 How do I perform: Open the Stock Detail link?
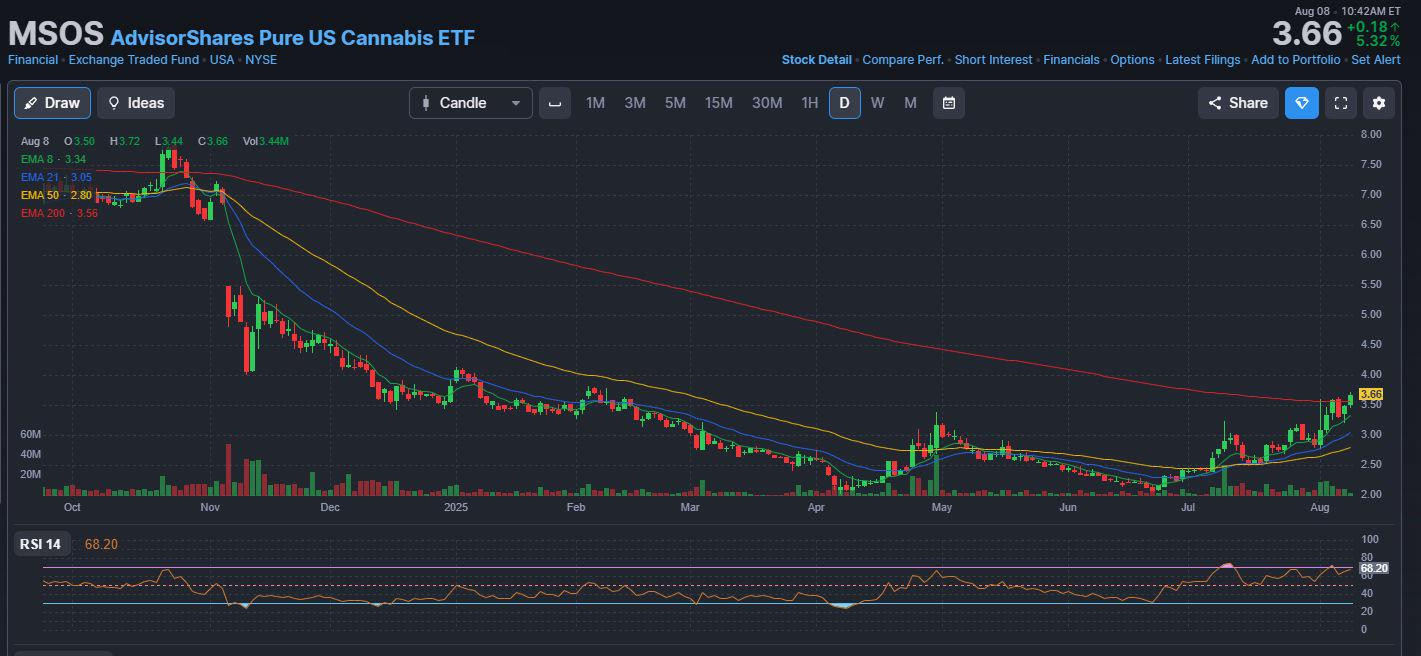tap(817, 60)
